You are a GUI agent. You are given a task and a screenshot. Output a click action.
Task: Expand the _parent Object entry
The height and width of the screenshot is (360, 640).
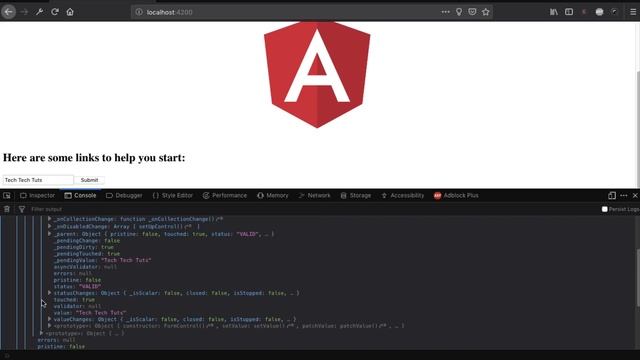click(x=49, y=234)
